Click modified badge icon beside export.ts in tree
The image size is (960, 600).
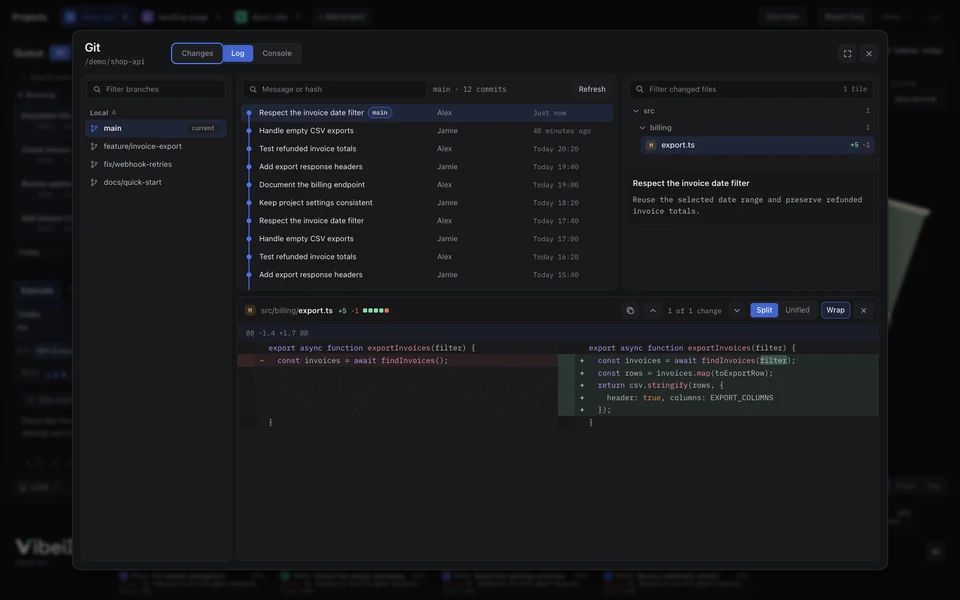click(651, 145)
